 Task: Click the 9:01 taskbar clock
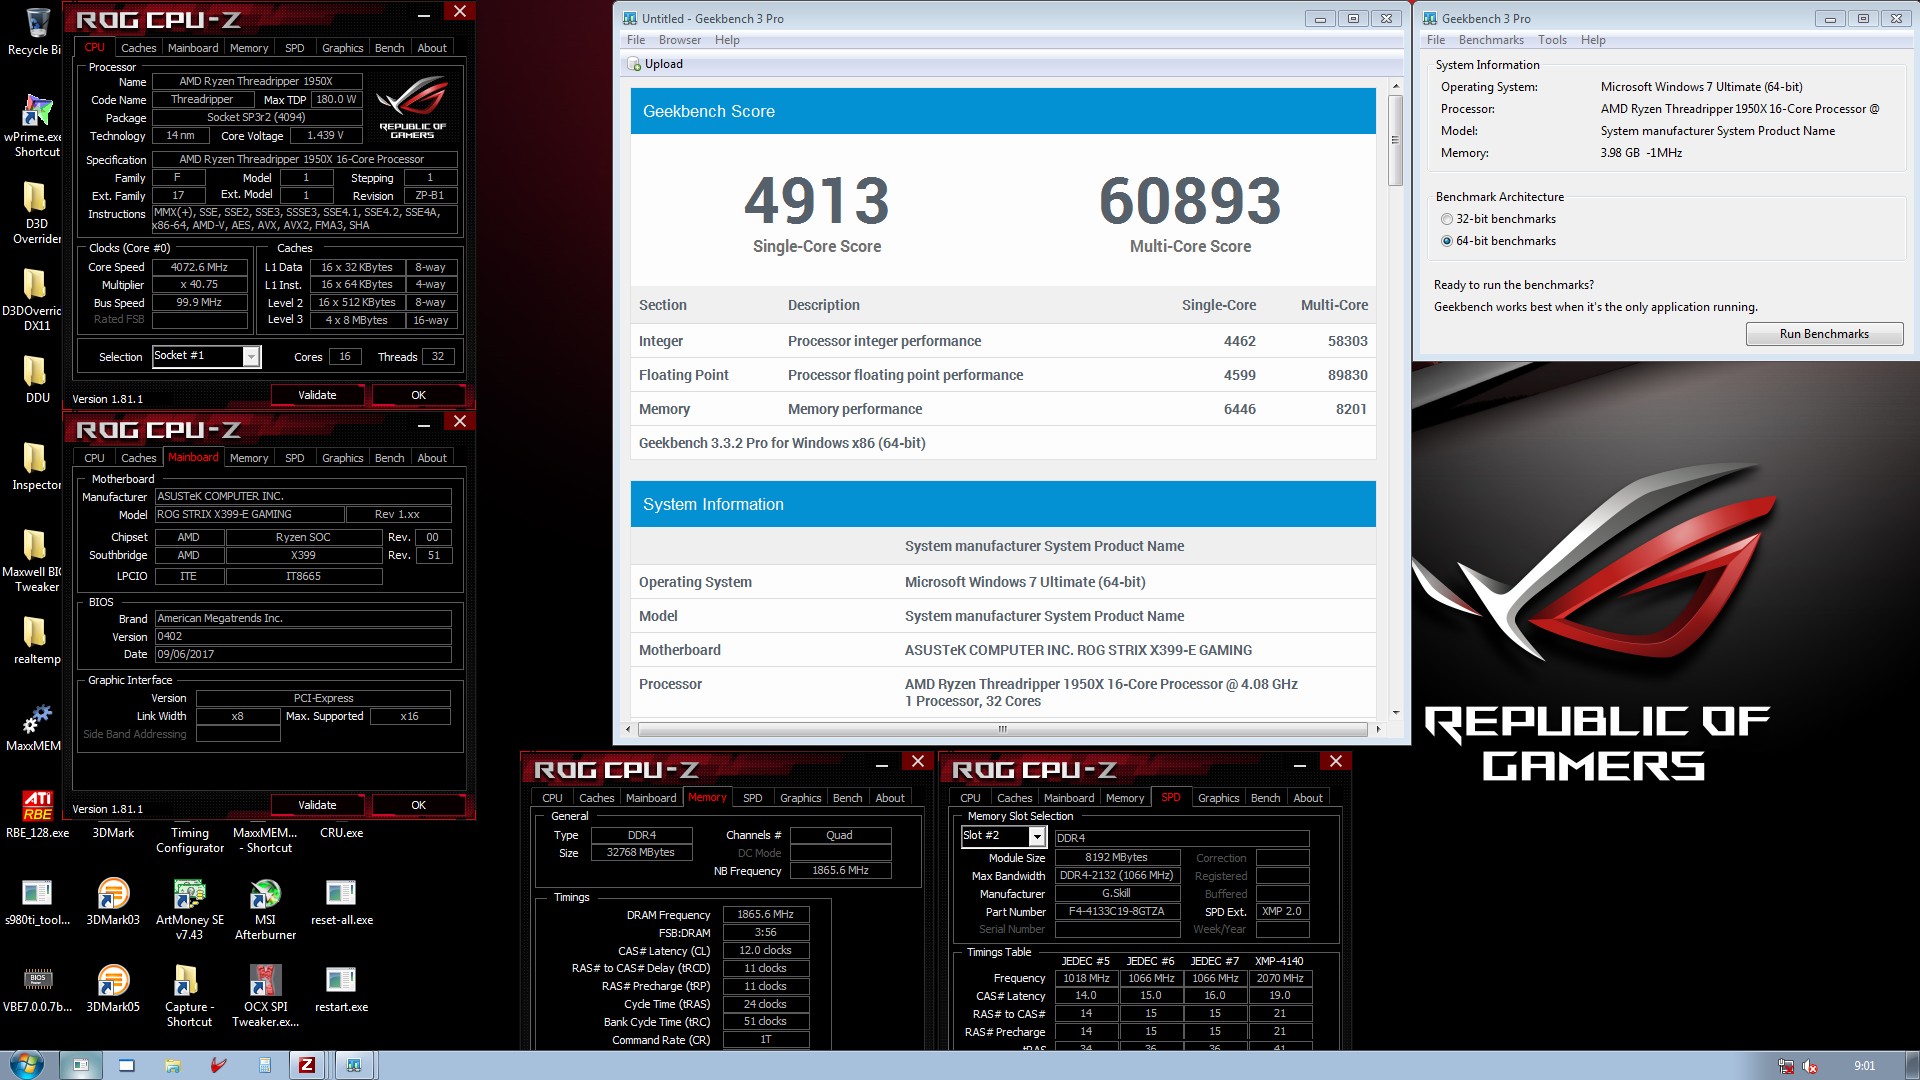click(1864, 1066)
